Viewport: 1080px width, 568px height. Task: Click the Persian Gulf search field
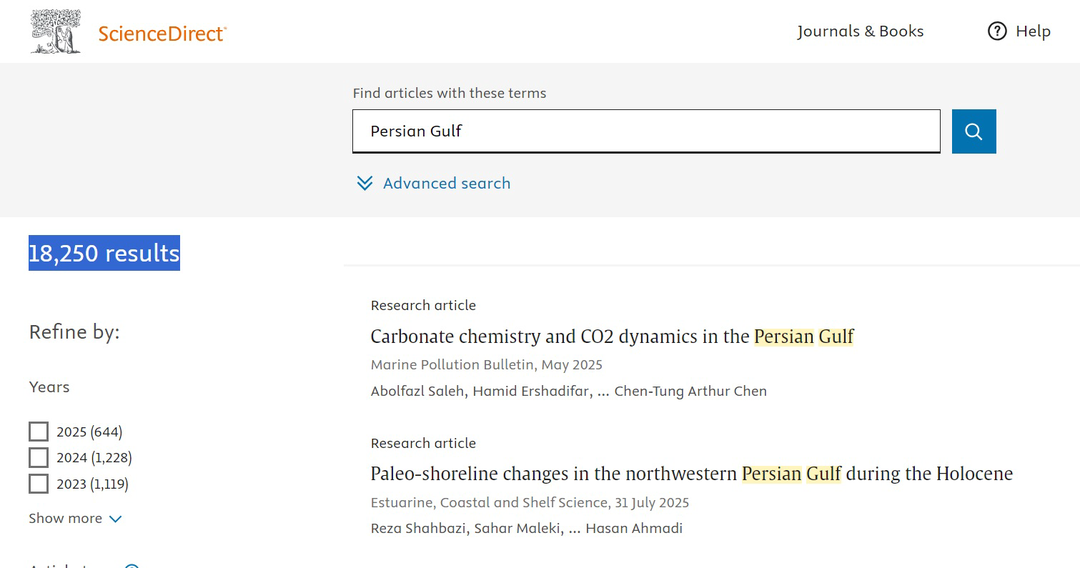coord(646,131)
